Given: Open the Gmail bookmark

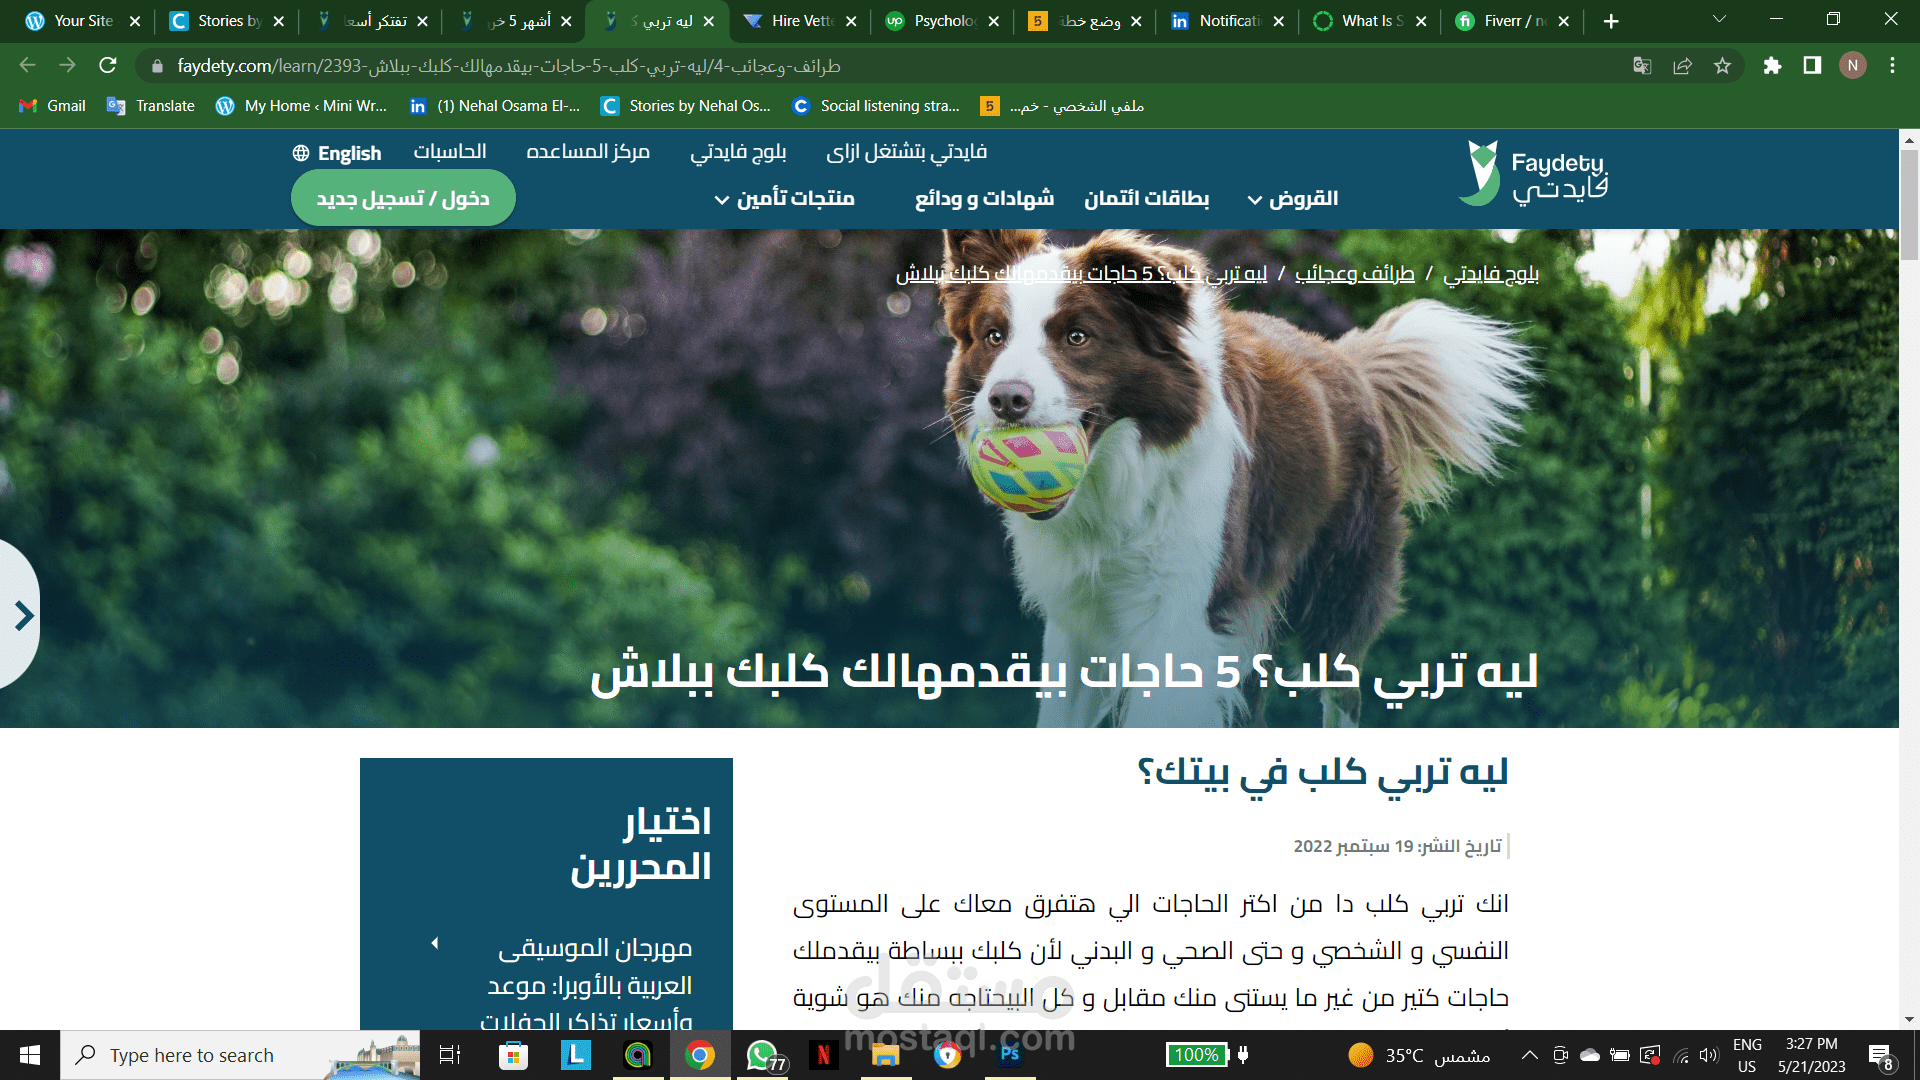Looking at the screenshot, I should pos(53,106).
